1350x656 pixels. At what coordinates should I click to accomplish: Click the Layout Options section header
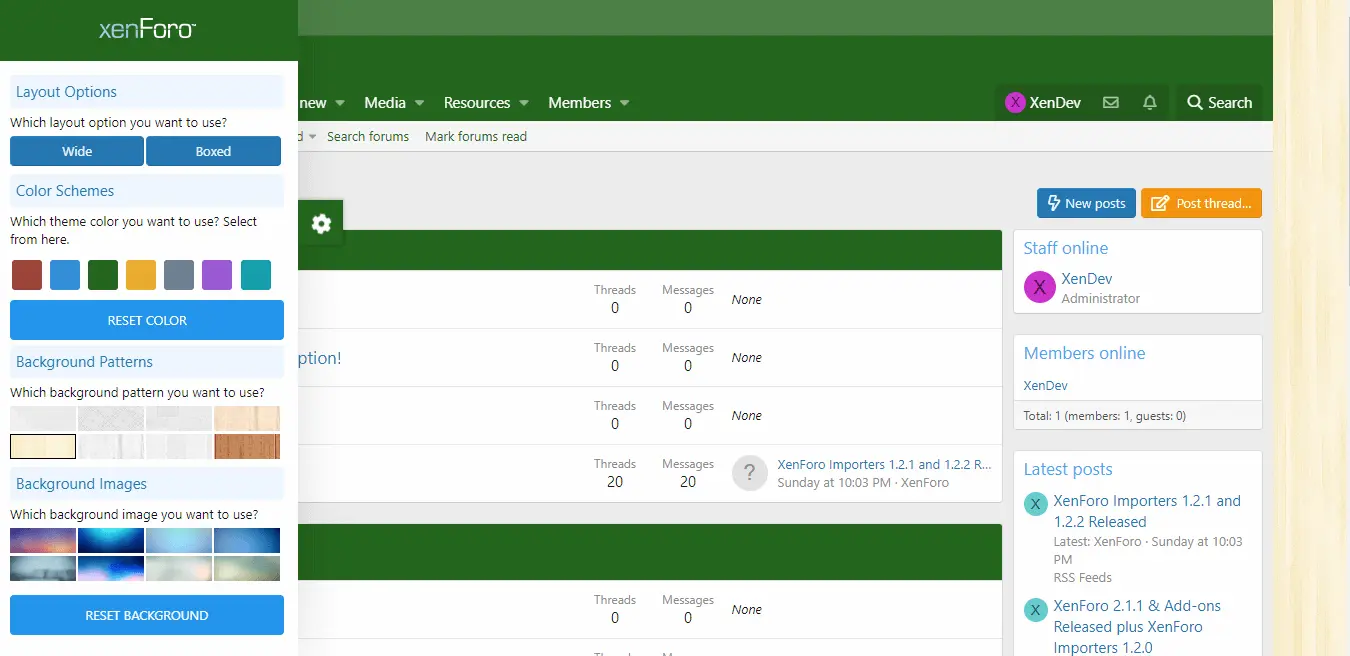[147, 91]
